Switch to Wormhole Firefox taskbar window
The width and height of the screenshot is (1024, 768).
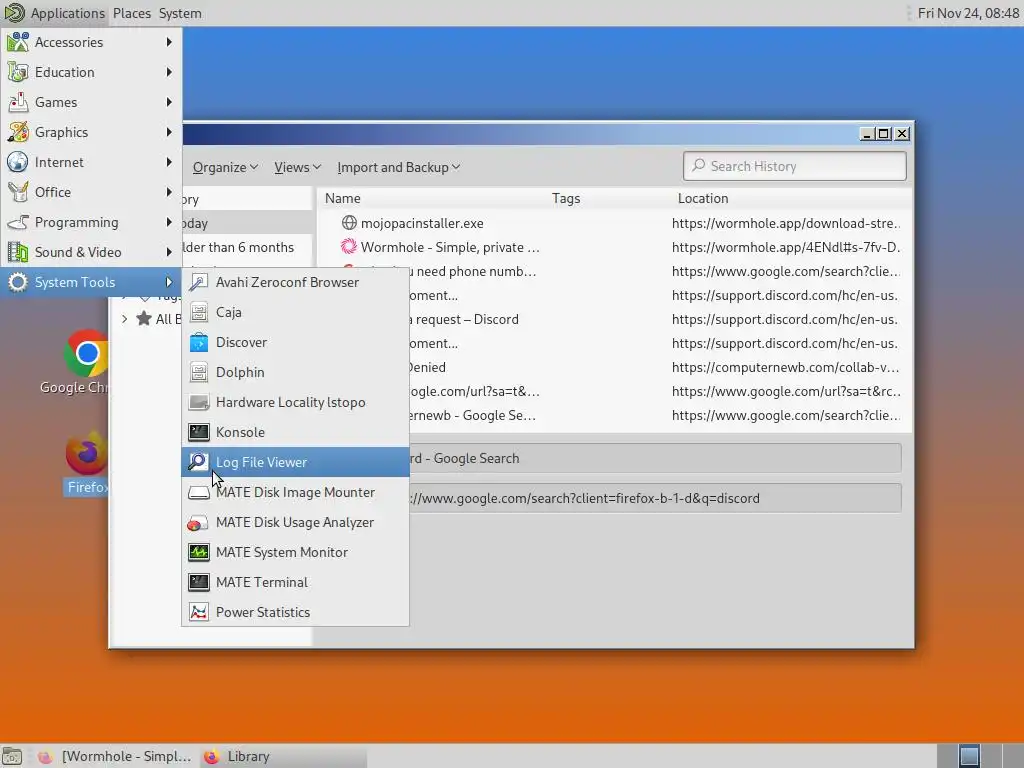coord(114,756)
